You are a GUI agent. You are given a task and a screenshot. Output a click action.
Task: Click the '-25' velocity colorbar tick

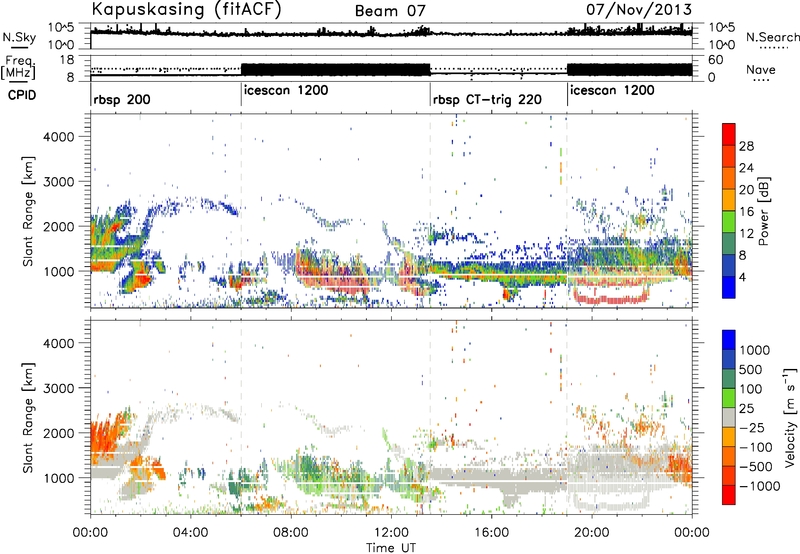pos(752,427)
